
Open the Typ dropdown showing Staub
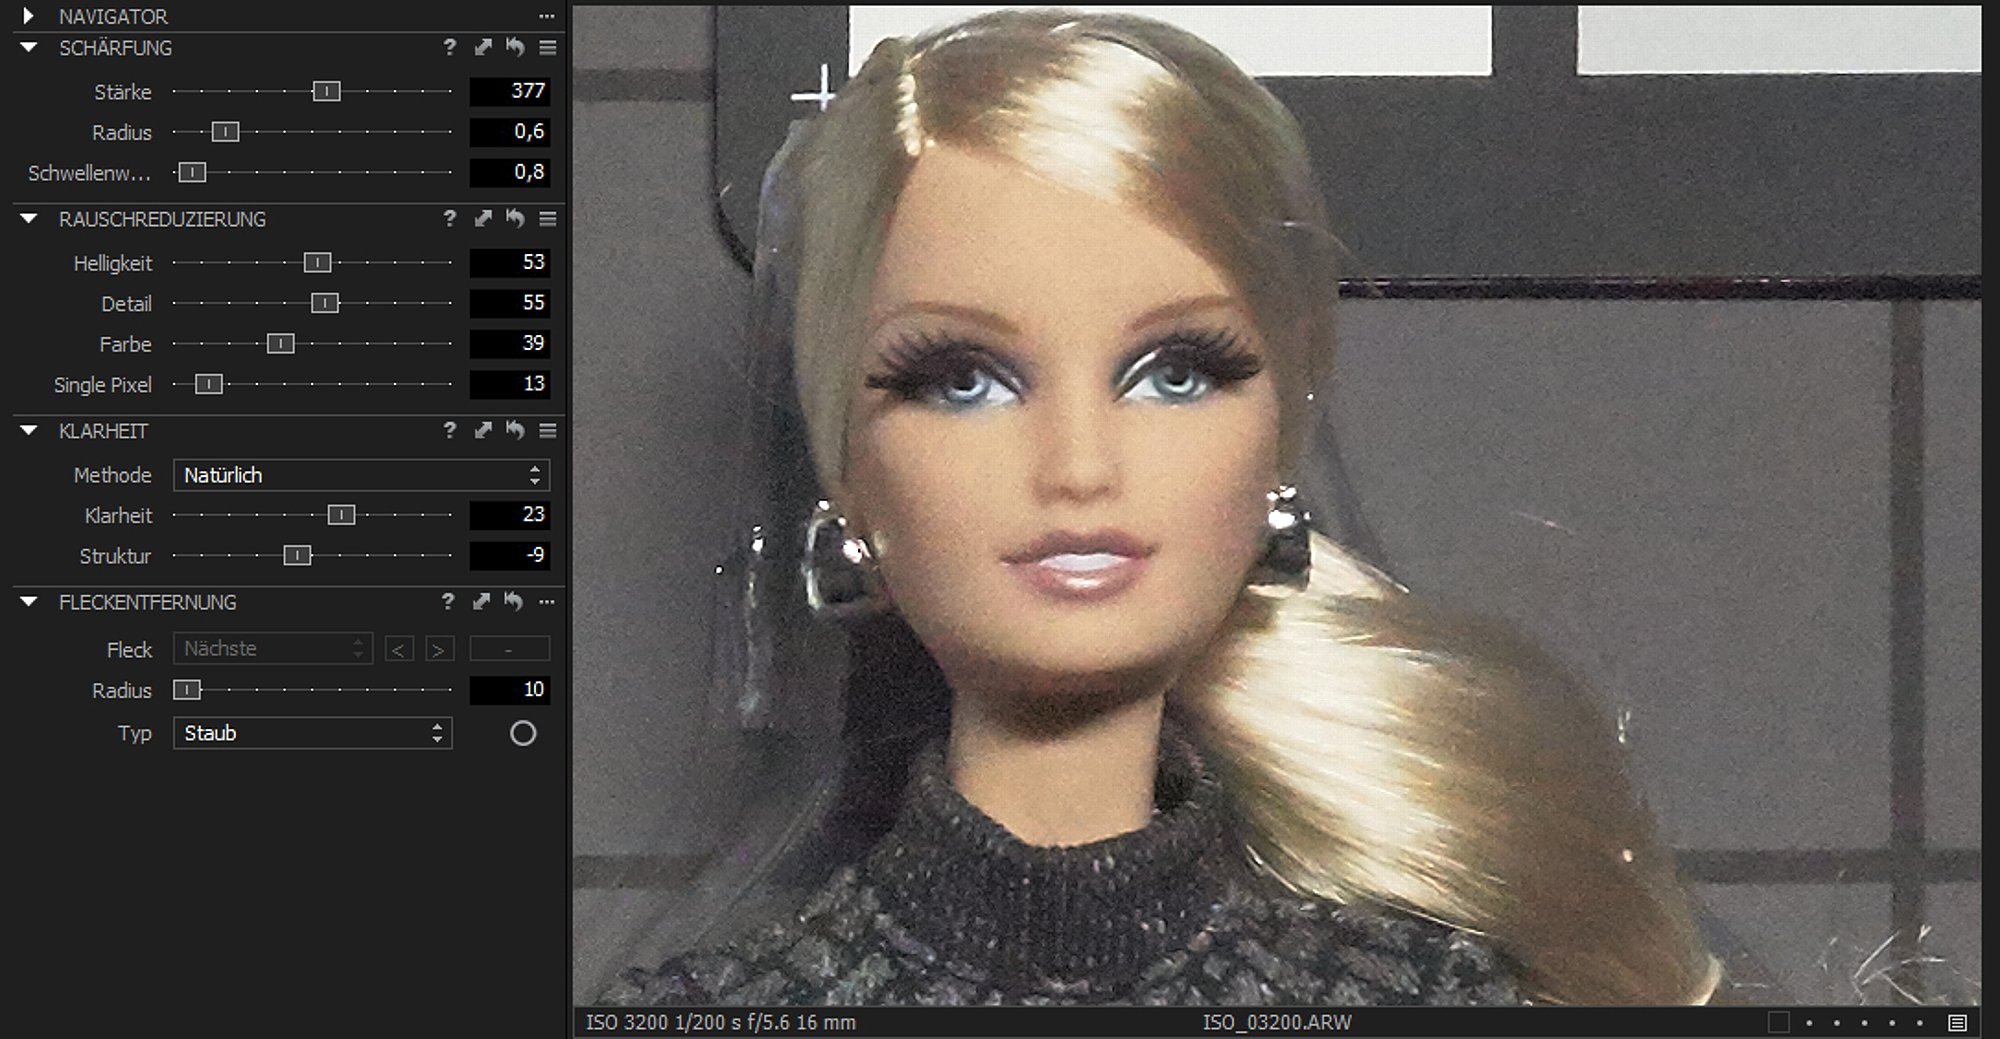click(312, 733)
